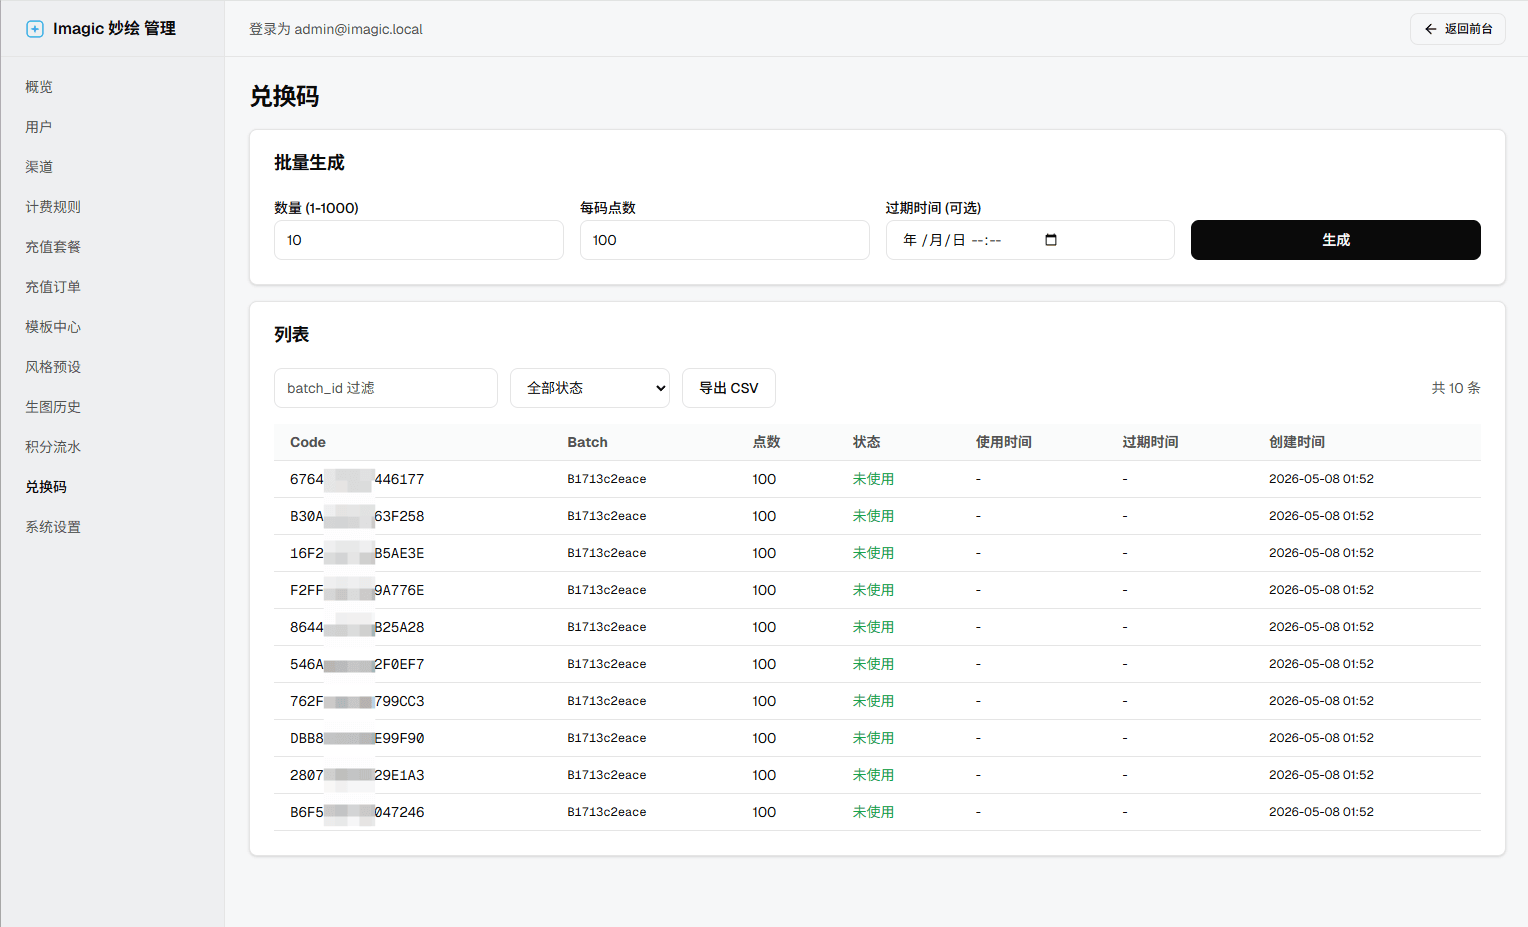Open 系统设置 system settings
Image resolution: width=1528 pixels, height=927 pixels.
53,527
